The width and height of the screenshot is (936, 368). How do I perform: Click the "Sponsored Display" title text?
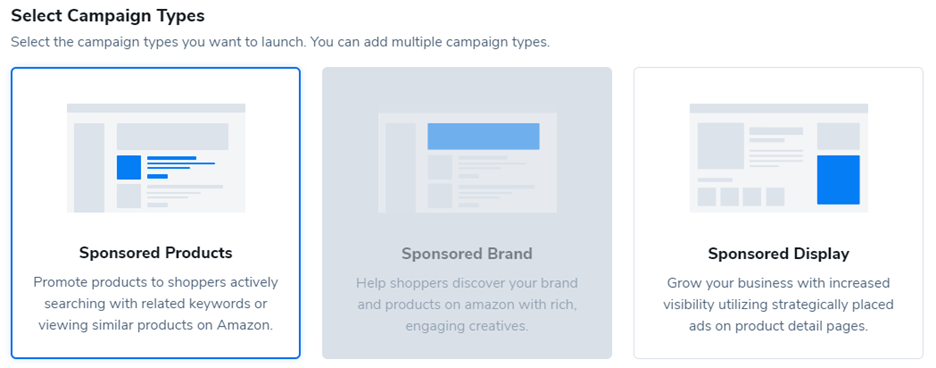pyautogui.click(x=778, y=253)
